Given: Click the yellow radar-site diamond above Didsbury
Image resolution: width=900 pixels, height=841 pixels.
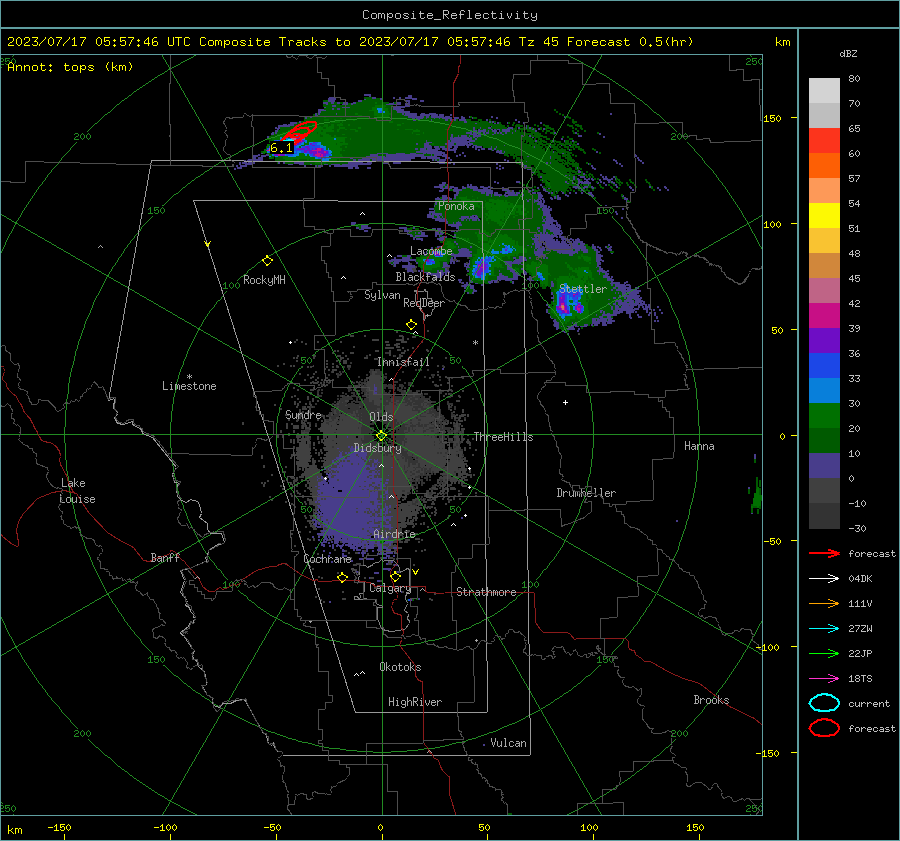Looking at the screenshot, I should 382,435.
